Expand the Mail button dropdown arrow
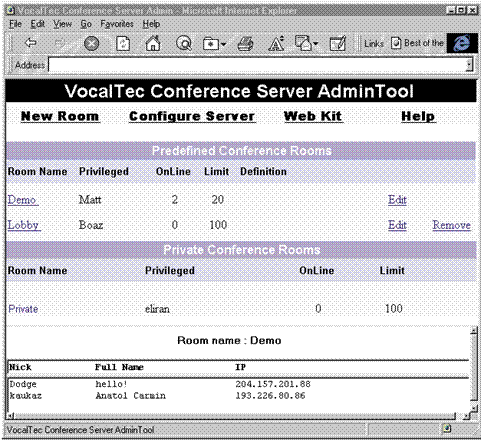The image size is (481, 440). 315,44
